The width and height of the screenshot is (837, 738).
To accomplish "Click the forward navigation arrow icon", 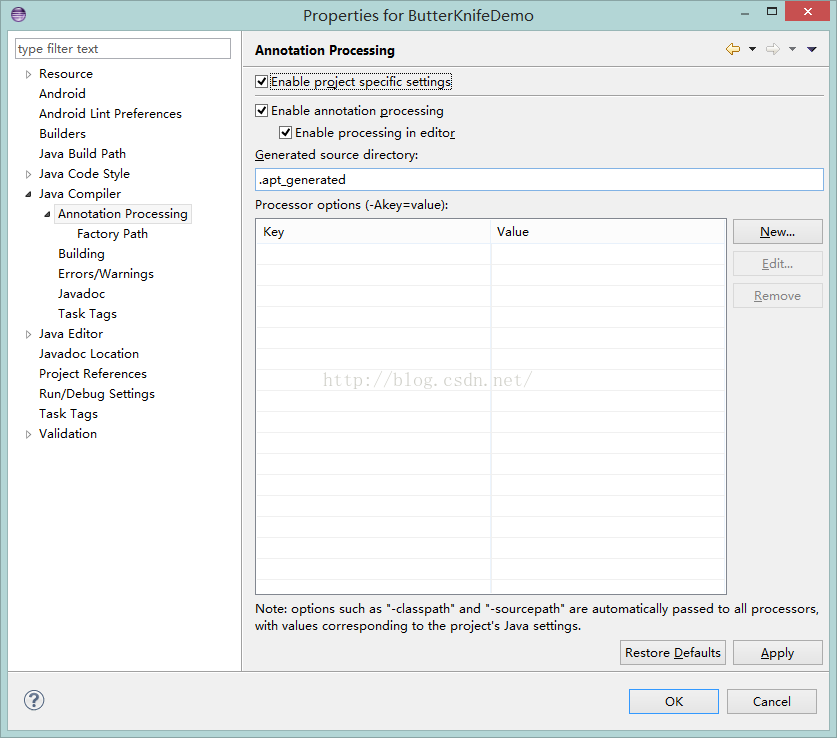I will click(x=772, y=50).
